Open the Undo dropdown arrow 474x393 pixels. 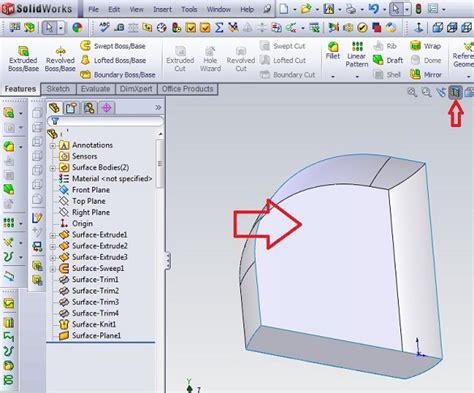(384, 10)
